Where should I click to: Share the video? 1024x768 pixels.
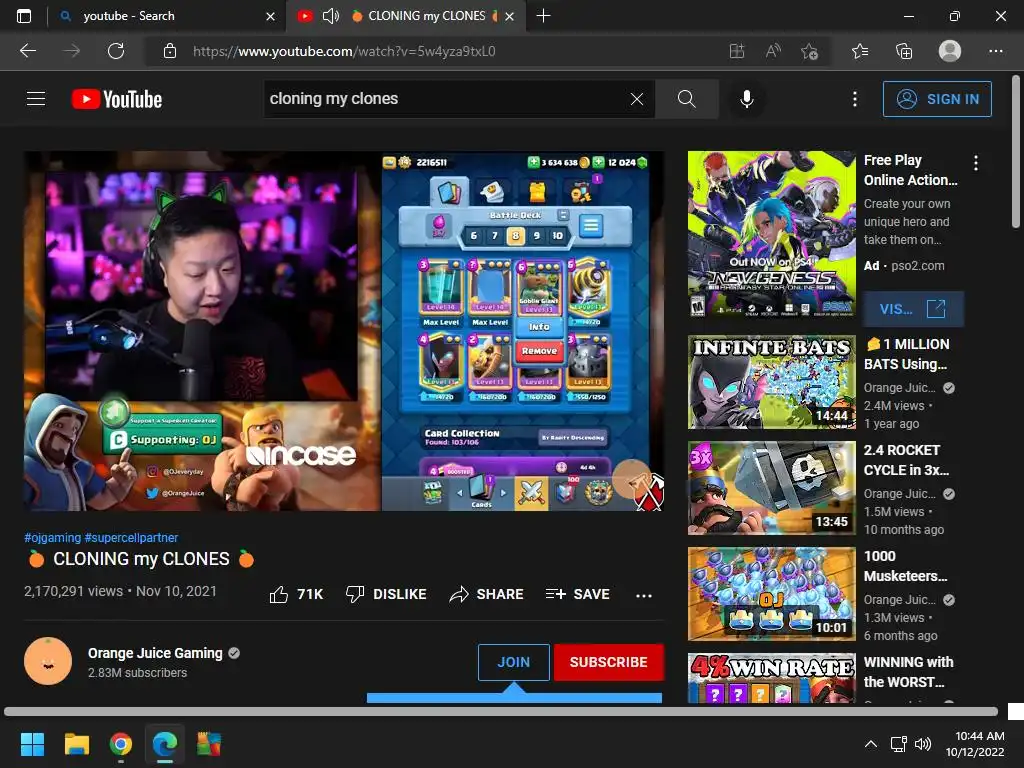487,594
